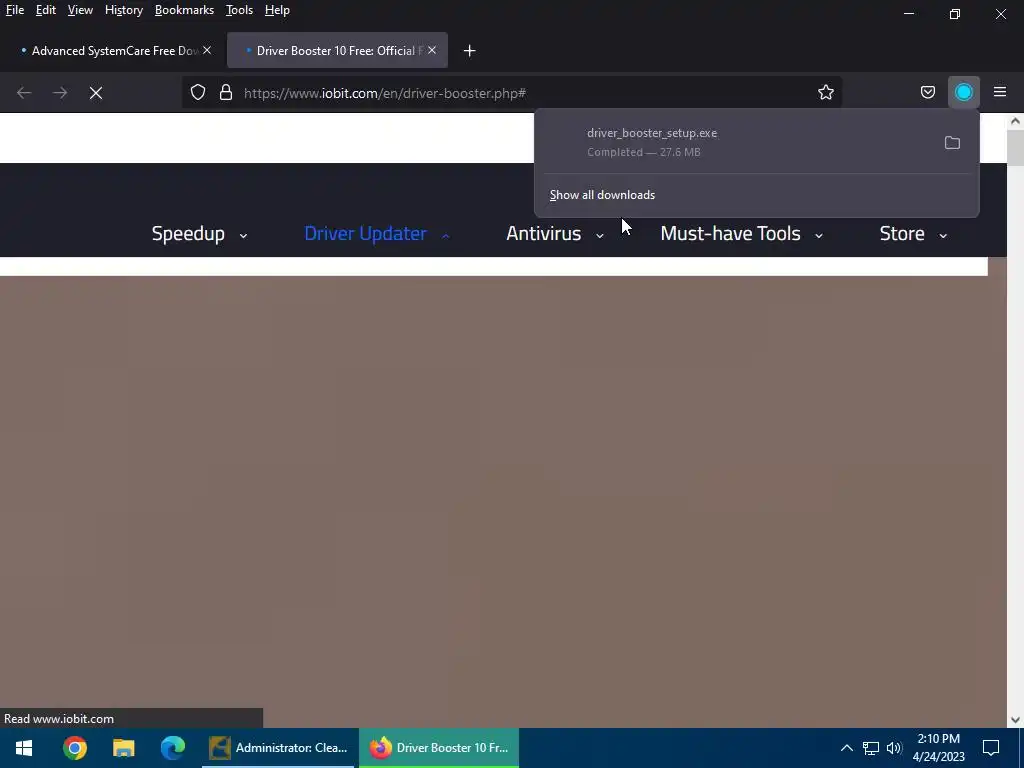Launch Google Chrome from the taskbar
The width and height of the screenshot is (1024, 768).
(75, 748)
